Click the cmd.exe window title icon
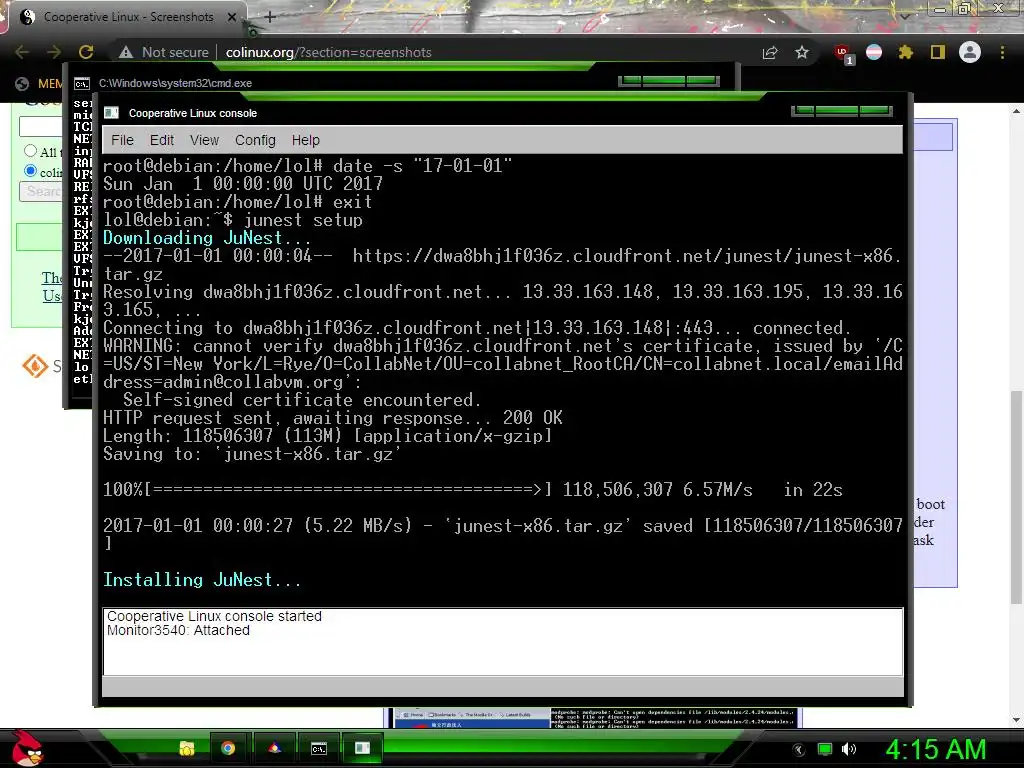Viewport: 1024px width, 768px height. (82, 84)
